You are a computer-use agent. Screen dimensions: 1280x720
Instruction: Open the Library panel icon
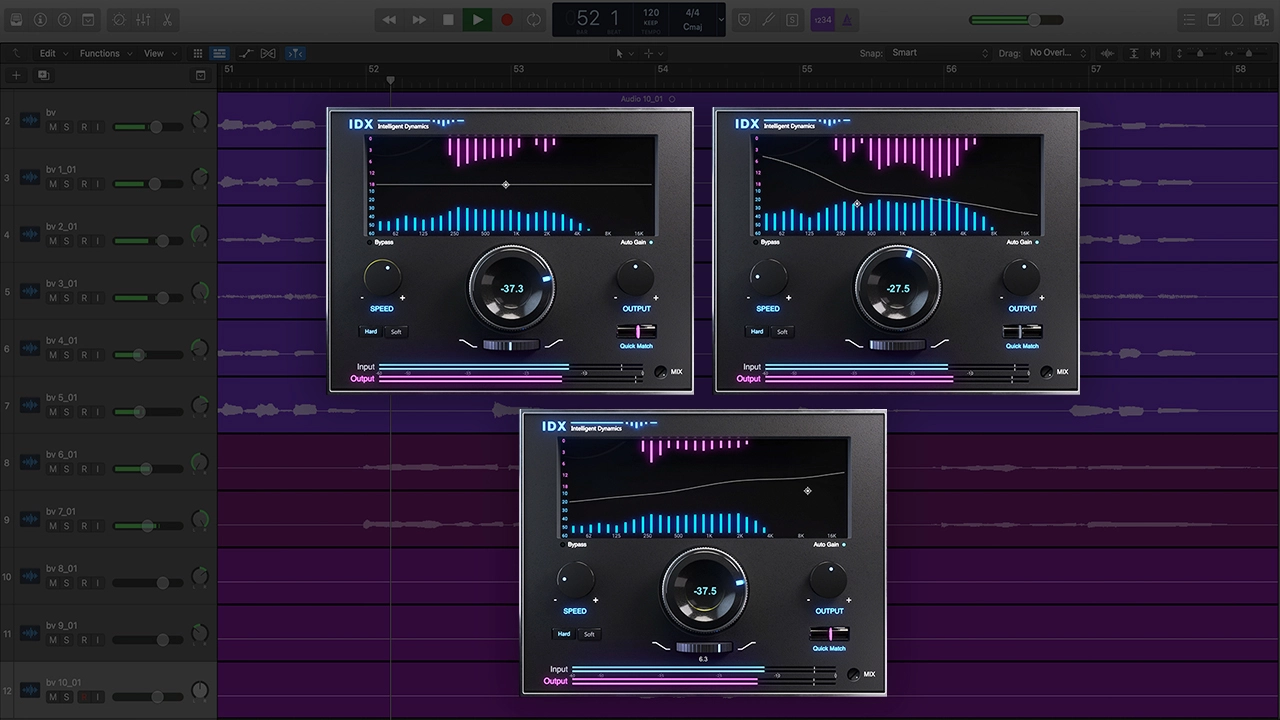16,19
